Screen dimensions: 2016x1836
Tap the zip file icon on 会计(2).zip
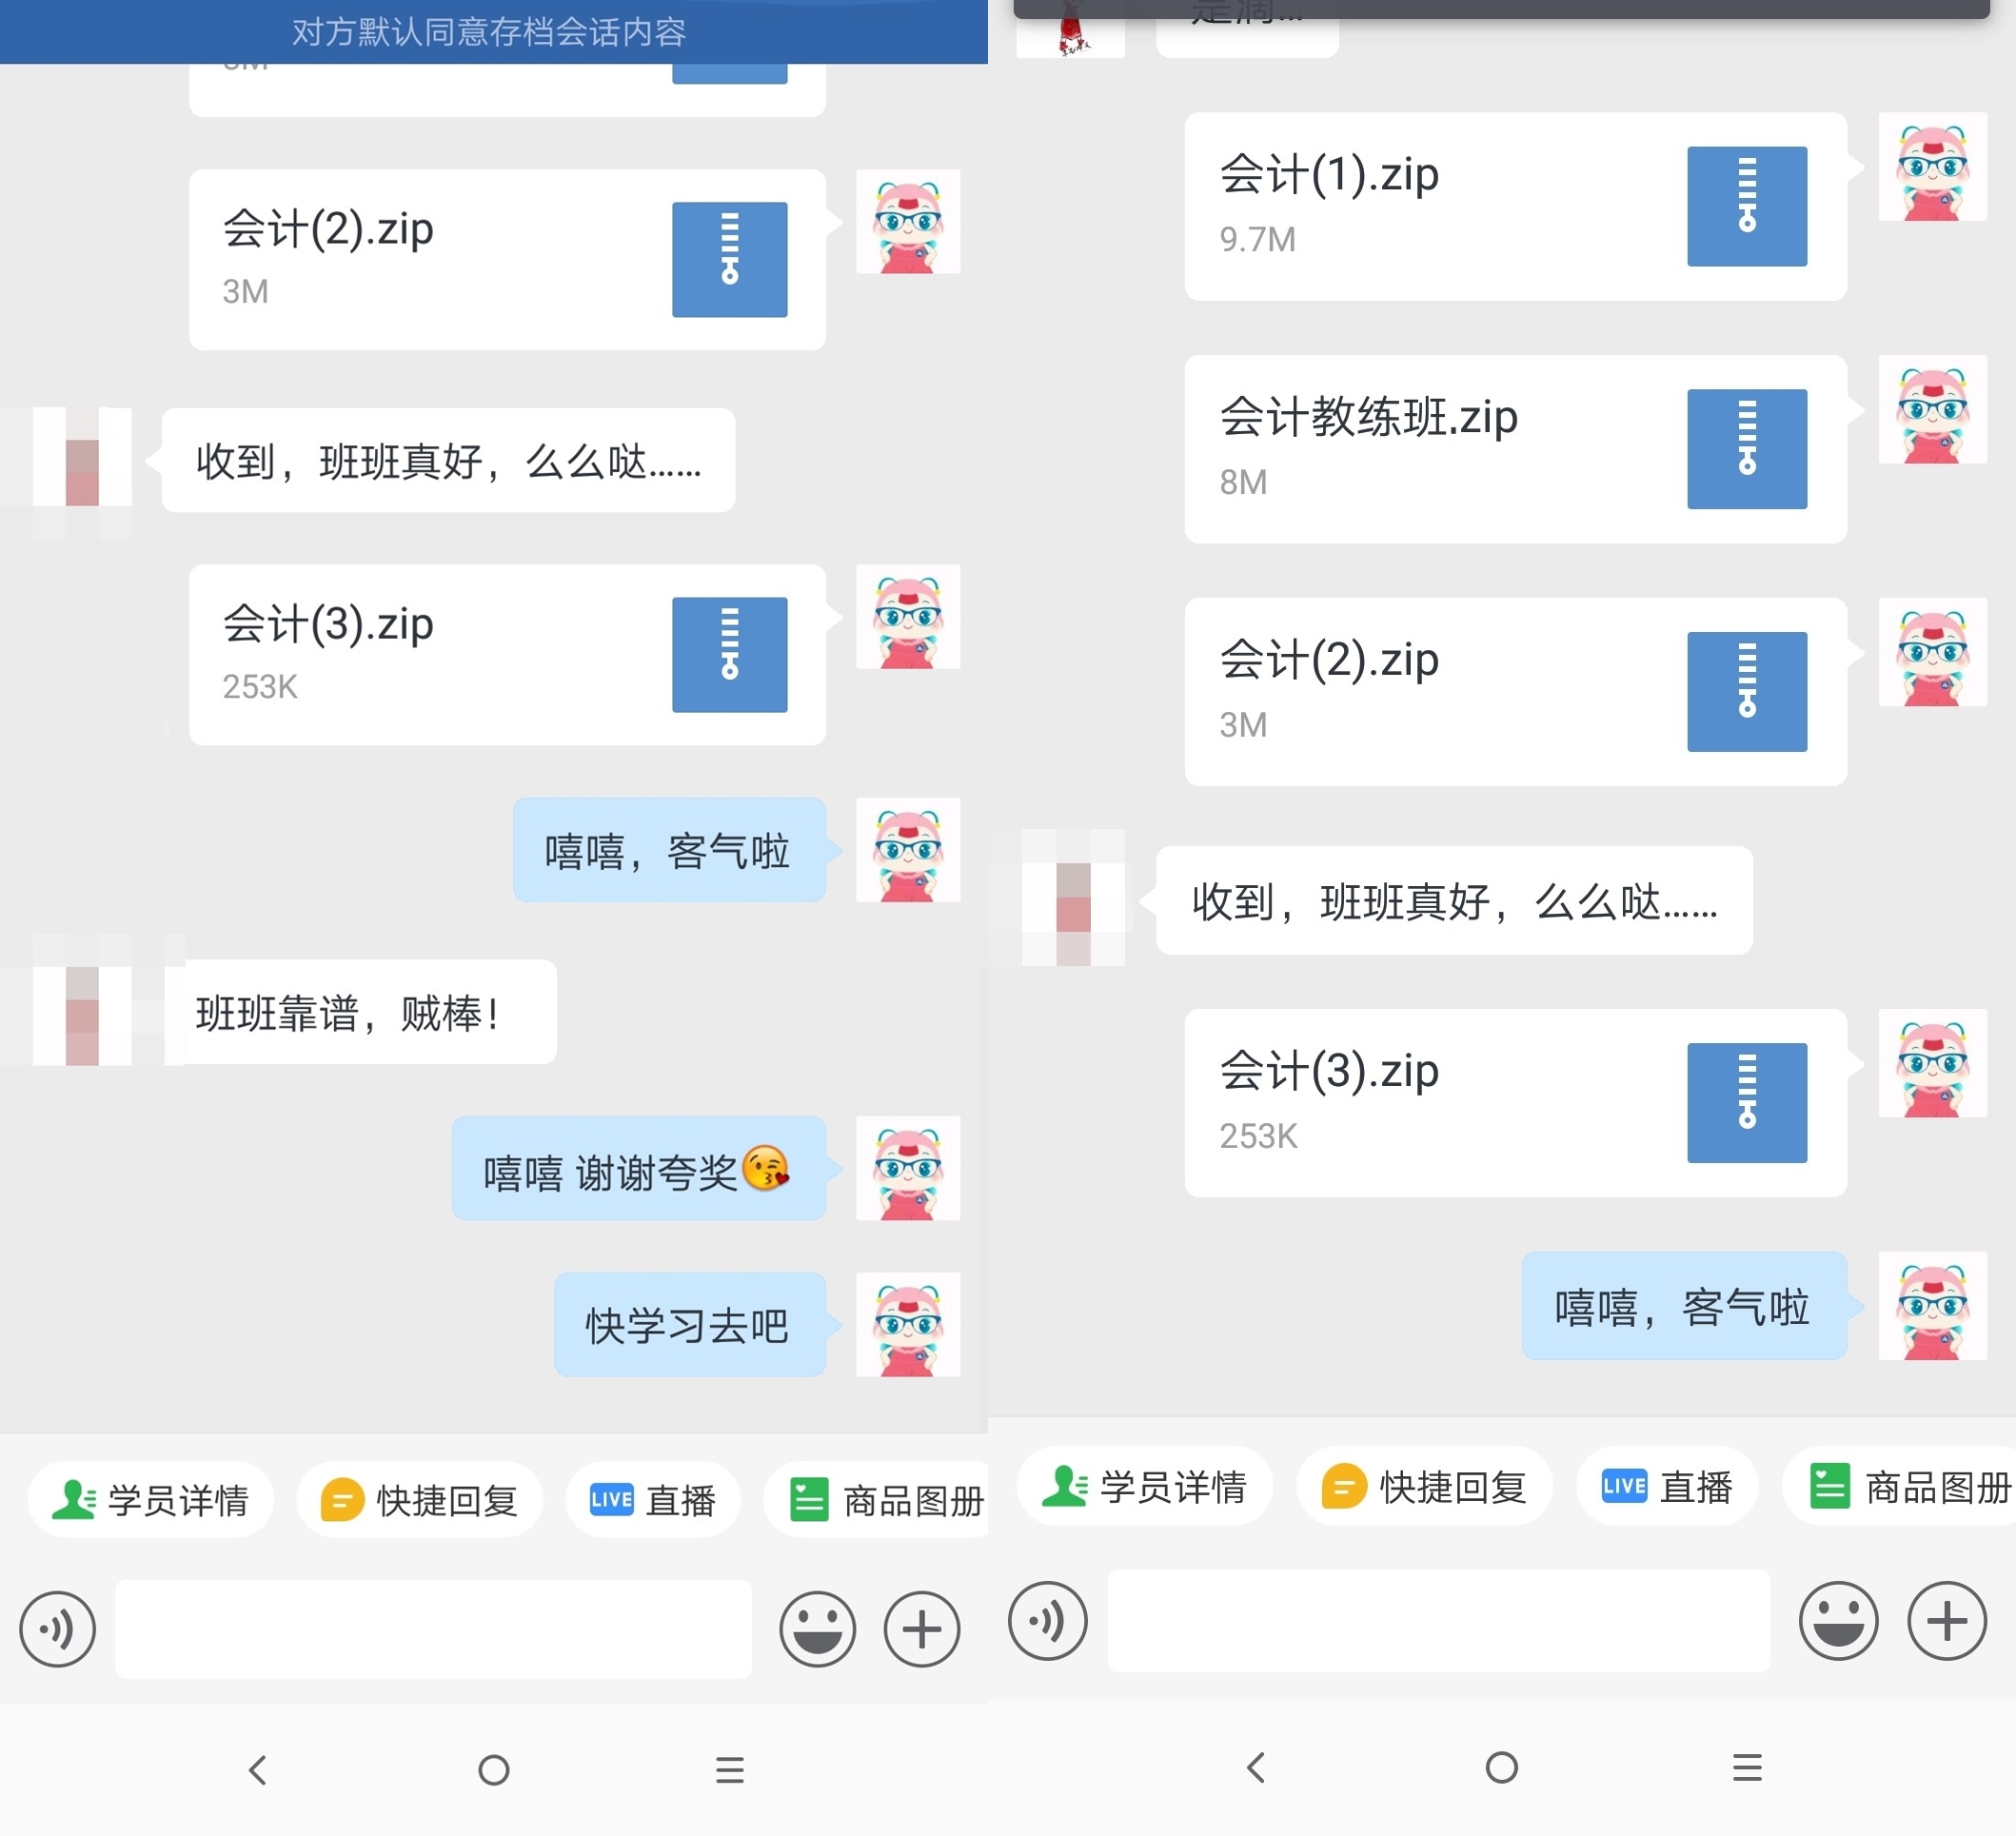click(729, 258)
